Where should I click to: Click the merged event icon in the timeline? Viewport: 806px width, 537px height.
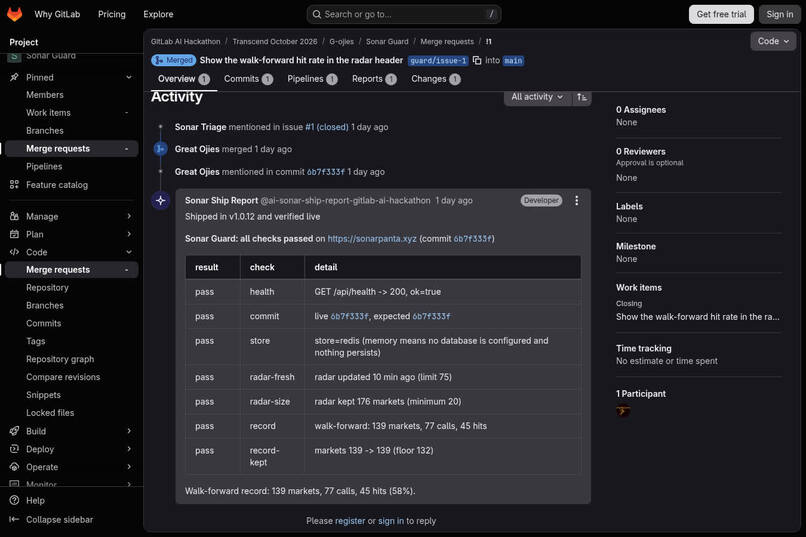160,149
